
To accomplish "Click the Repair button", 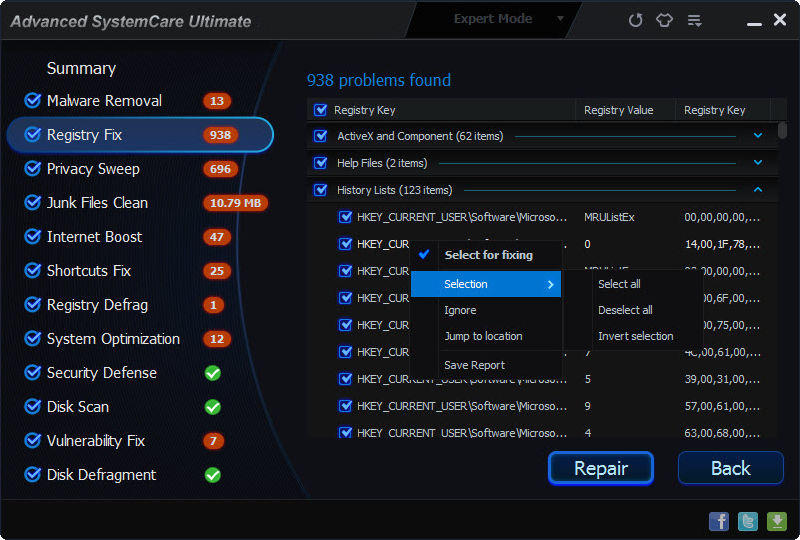I will 601,468.
